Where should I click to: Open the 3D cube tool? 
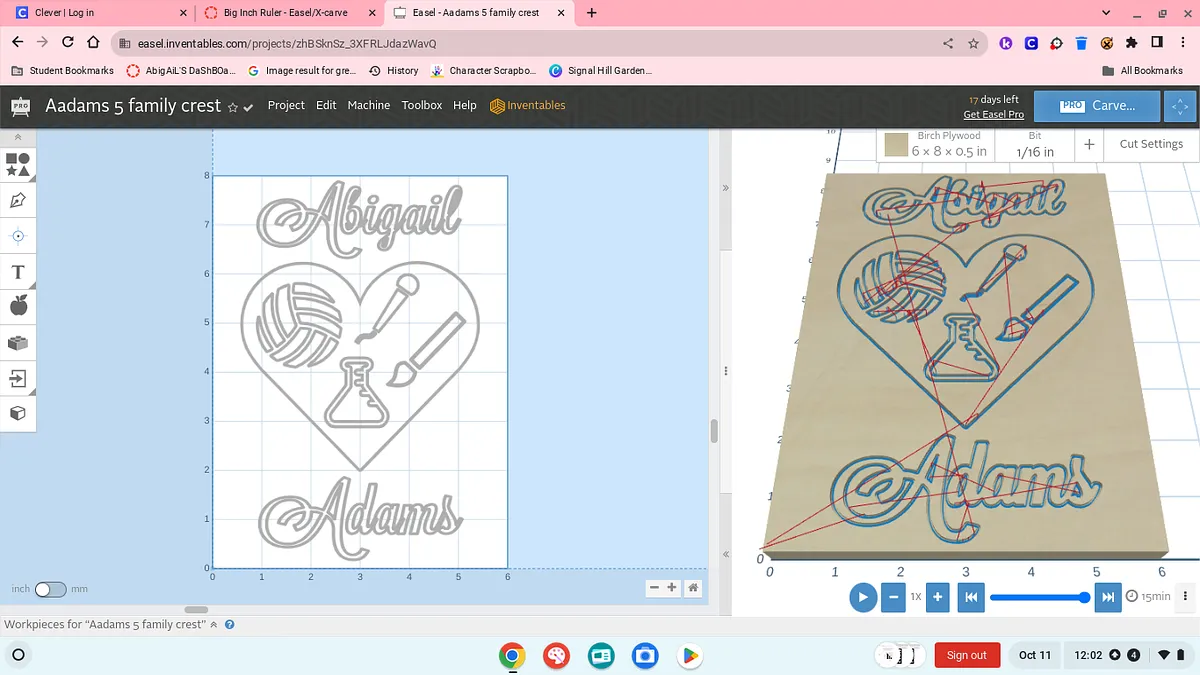click(18, 413)
